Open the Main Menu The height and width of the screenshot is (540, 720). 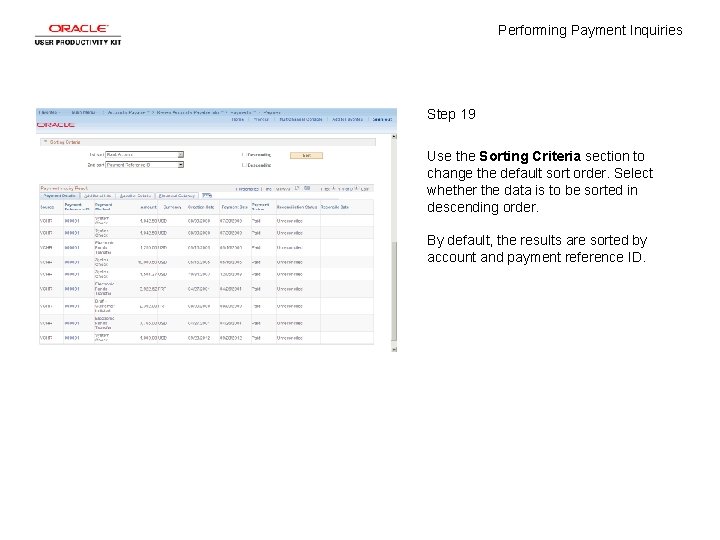click(x=84, y=112)
